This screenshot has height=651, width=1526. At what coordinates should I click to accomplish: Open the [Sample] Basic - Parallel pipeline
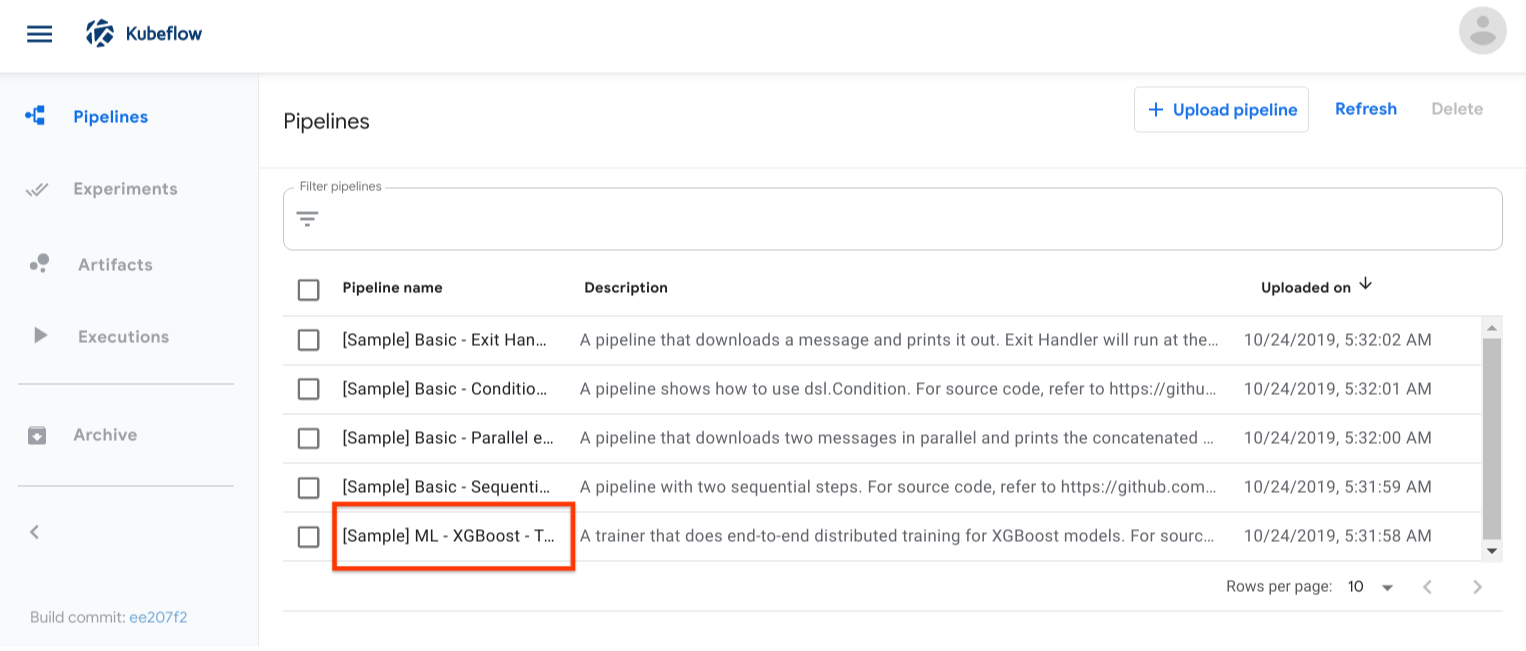(448, 438)
